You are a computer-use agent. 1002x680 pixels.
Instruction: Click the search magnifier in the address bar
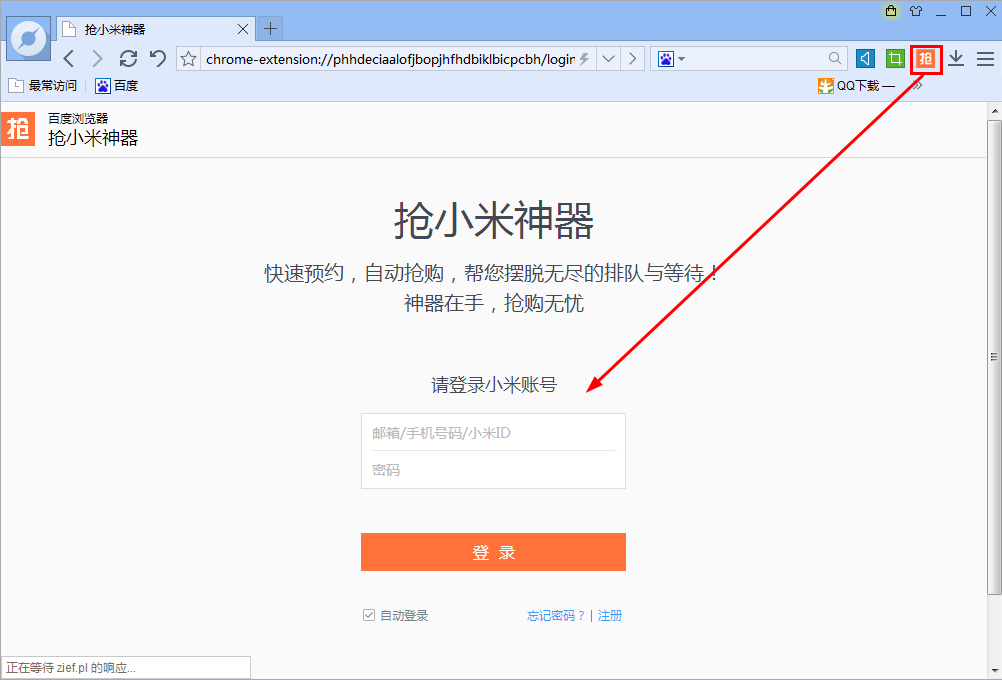point(834,59)
